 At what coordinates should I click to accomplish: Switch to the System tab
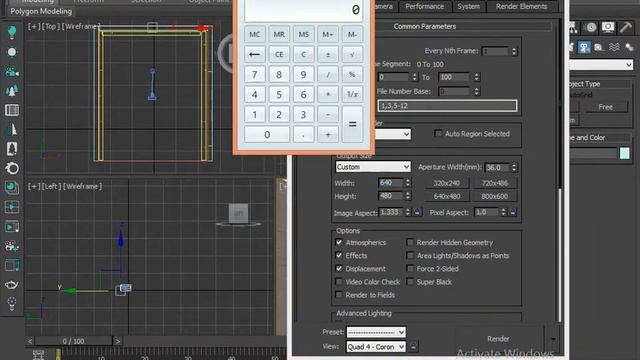pyautogui.click(x=469, y=6)
